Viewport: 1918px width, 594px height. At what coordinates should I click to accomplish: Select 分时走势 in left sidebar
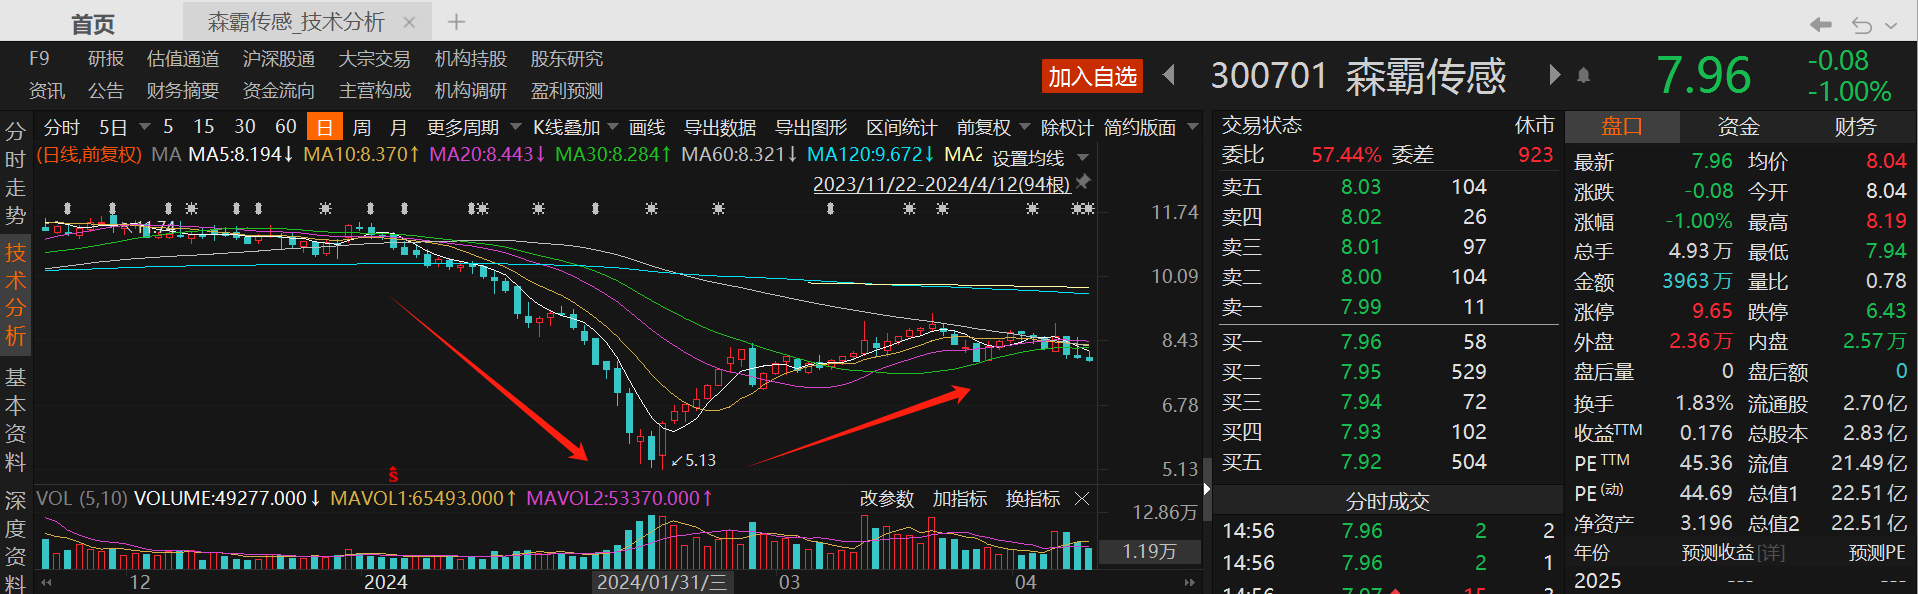tap(15, 173)
